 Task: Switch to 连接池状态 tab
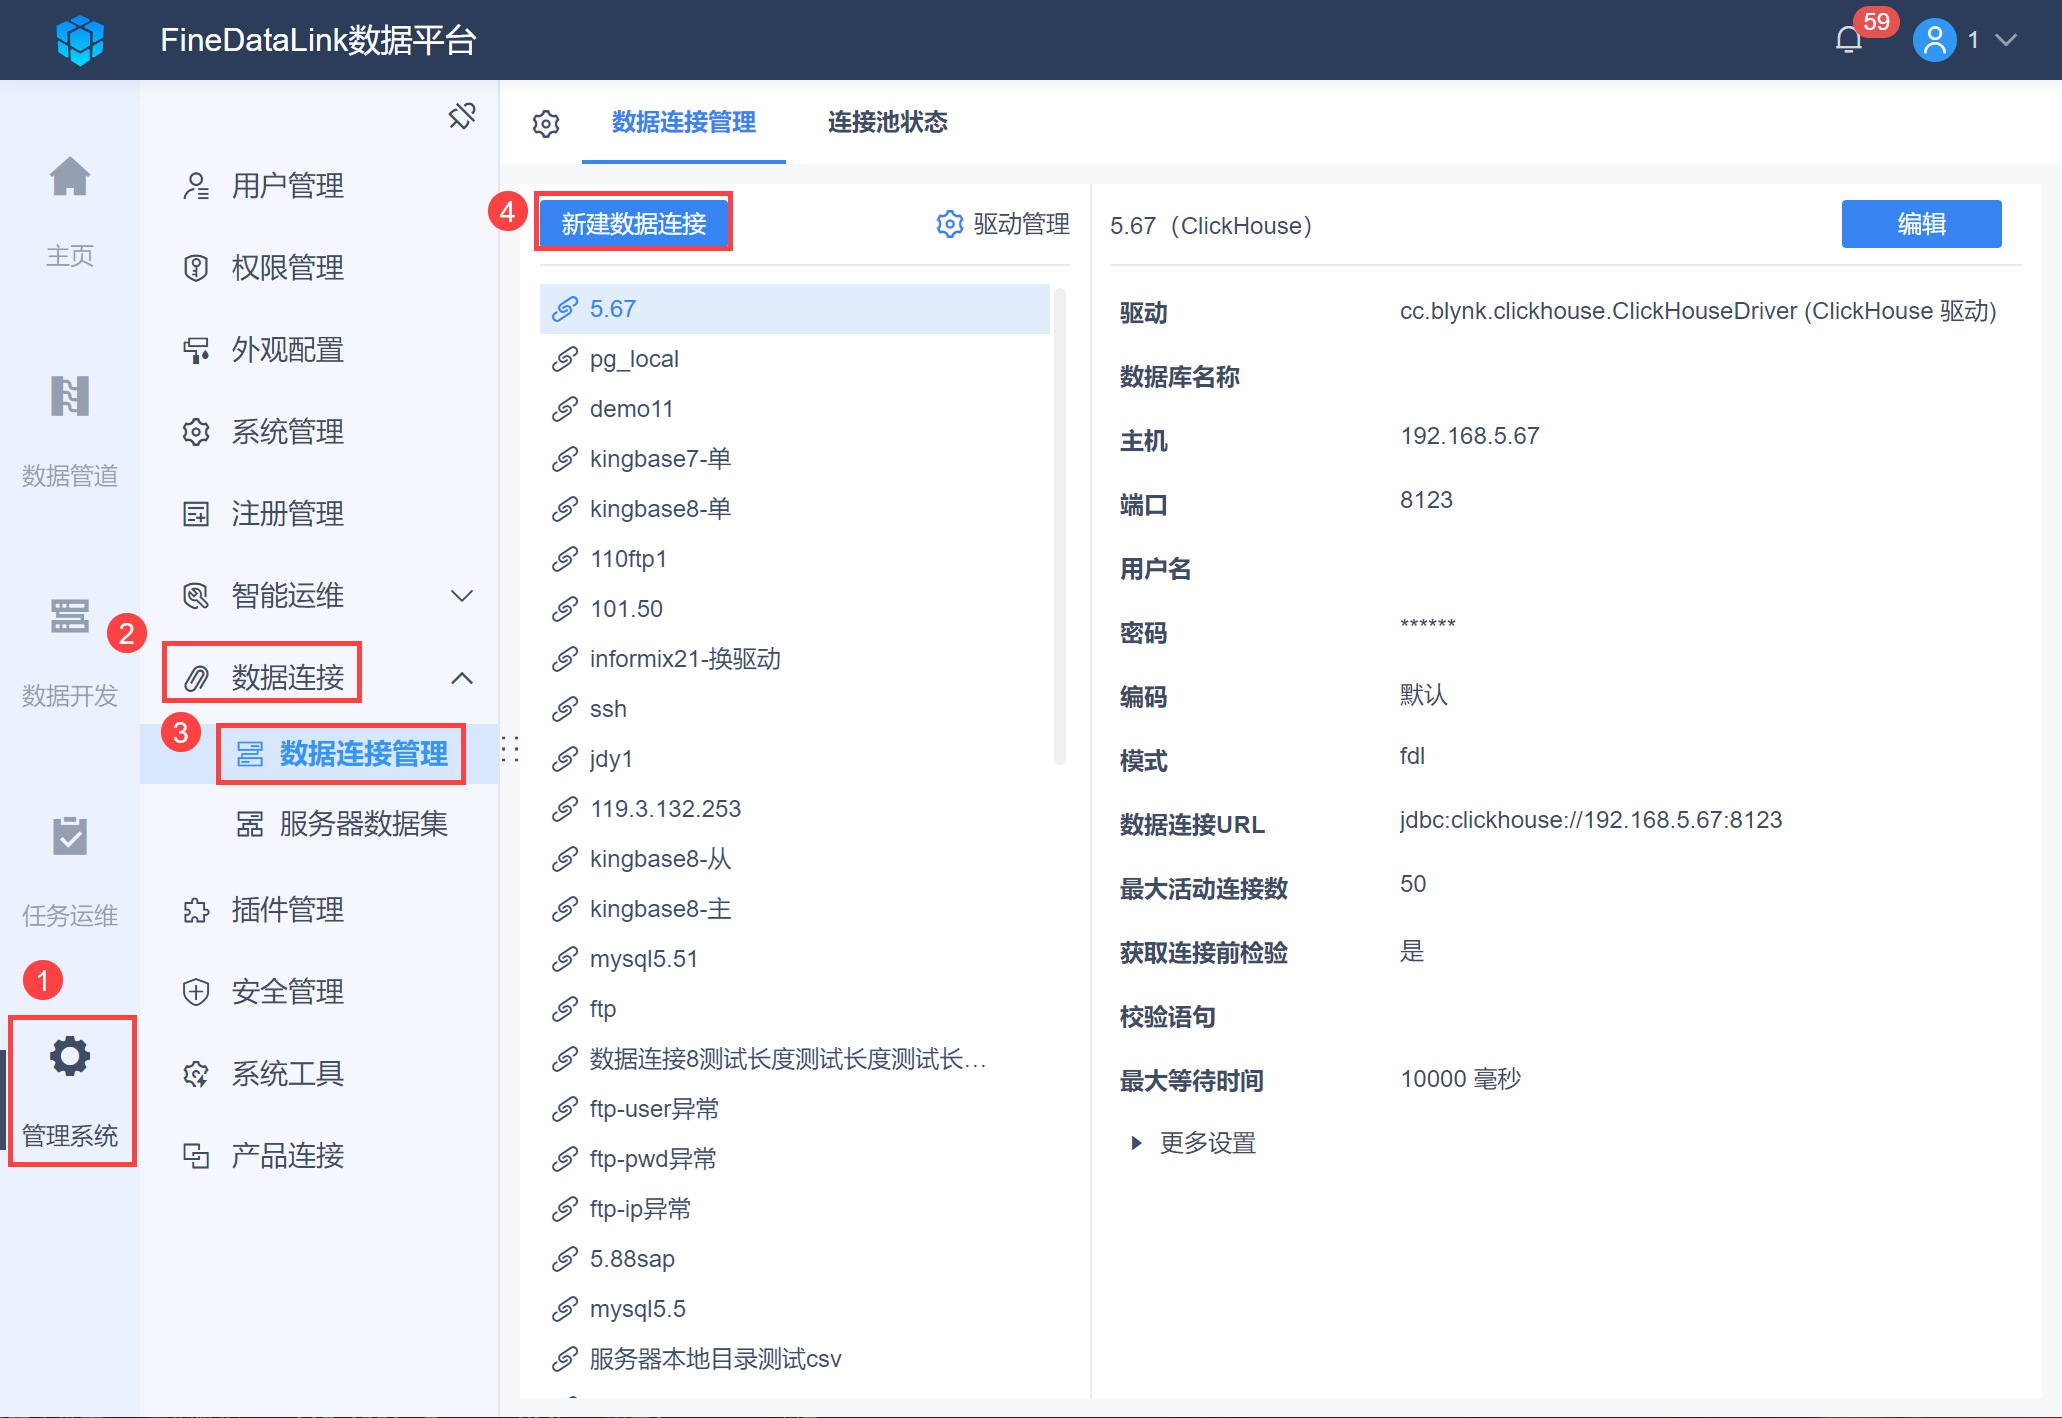pyautogui.click(x=887, y=122)
